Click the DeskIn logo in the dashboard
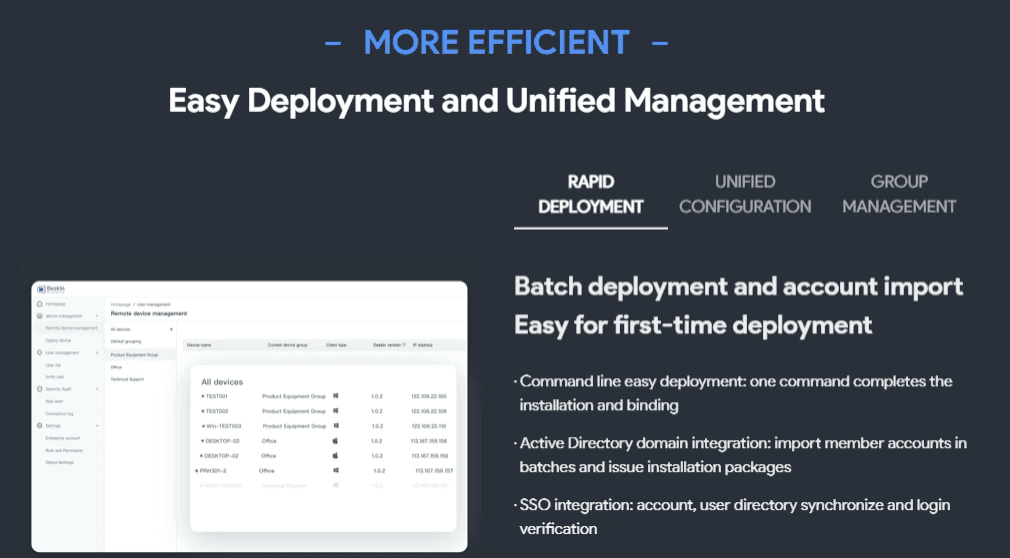Image resolution: width=1010 pixels, height=558 pixels. pos(52,289)
